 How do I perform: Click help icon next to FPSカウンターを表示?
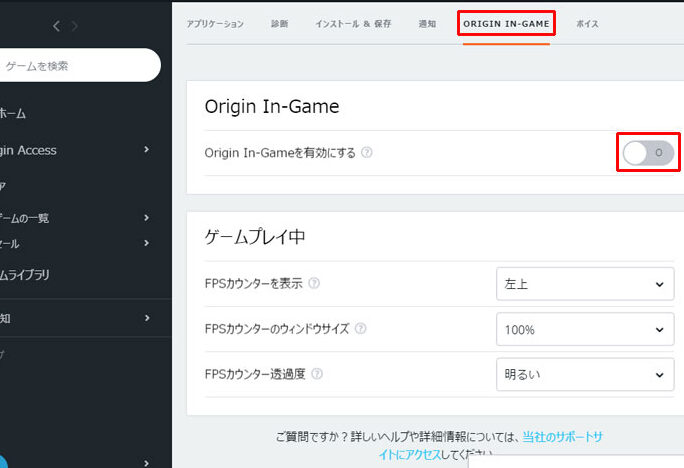[314, 284]
